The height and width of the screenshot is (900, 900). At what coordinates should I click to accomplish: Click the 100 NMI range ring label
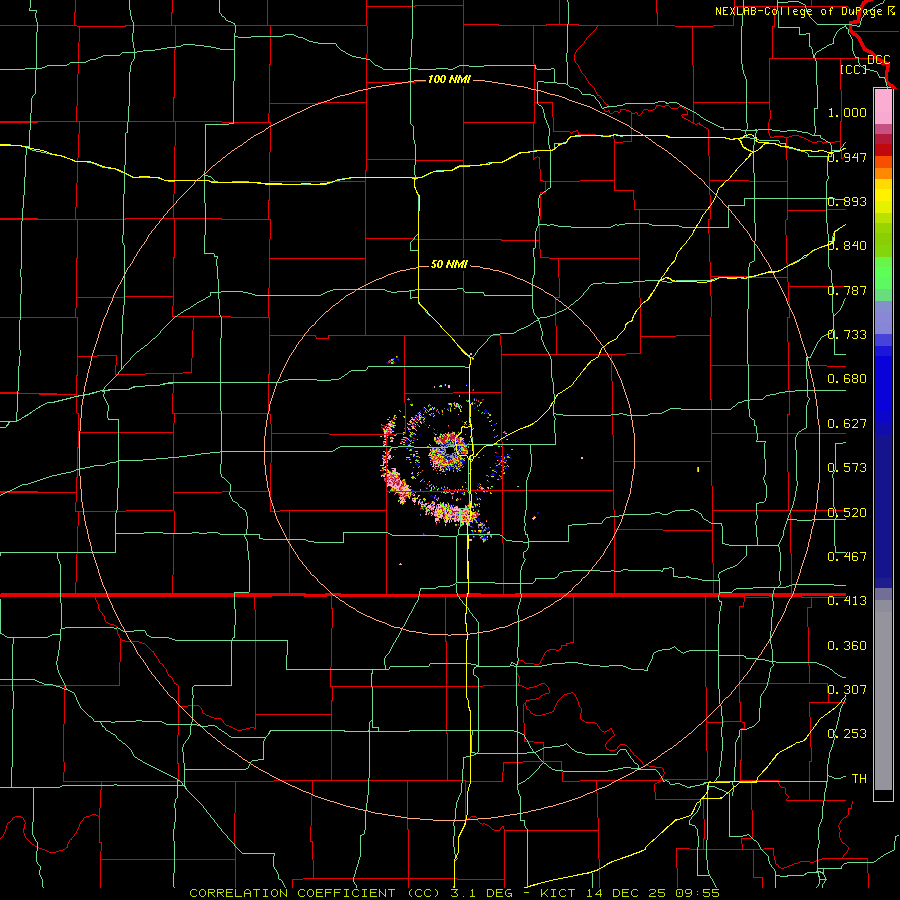449,79
